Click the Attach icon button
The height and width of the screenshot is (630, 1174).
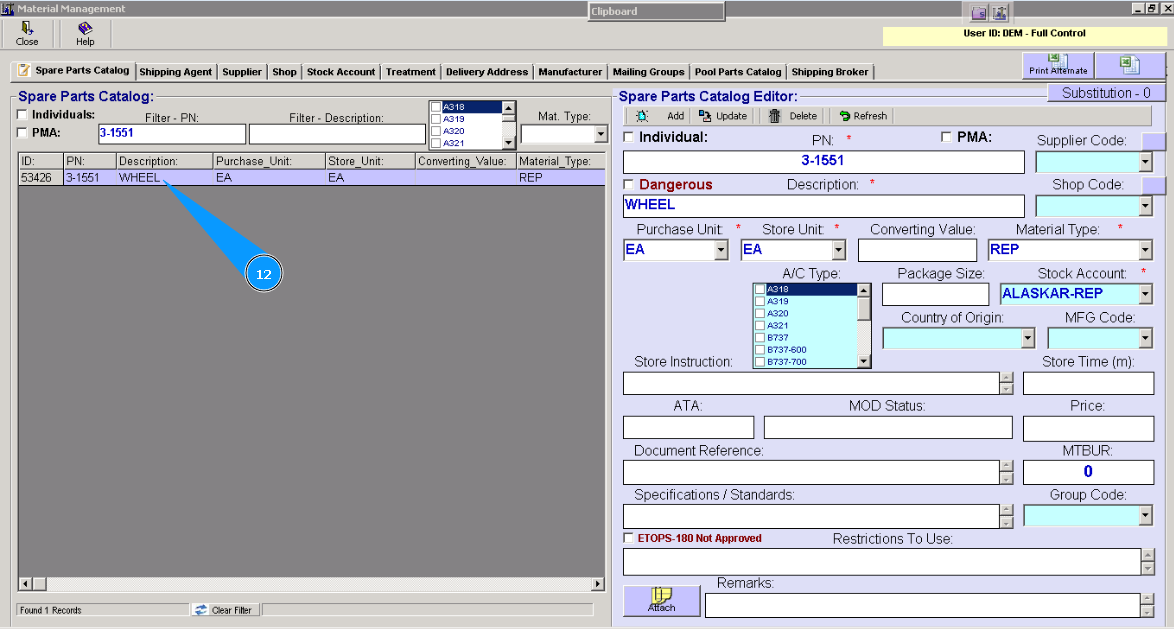(x=661, y=600)
